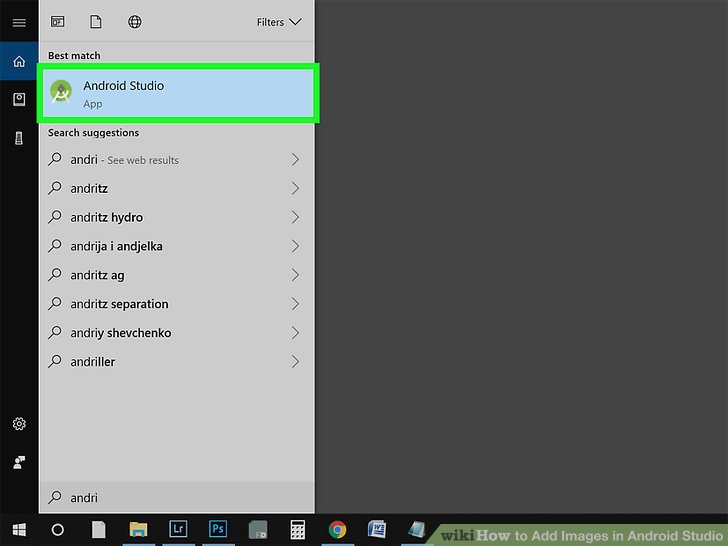Expand the arrow beside 'andritz'
Viewport: 728px width, 546px height.
[295, 188]
